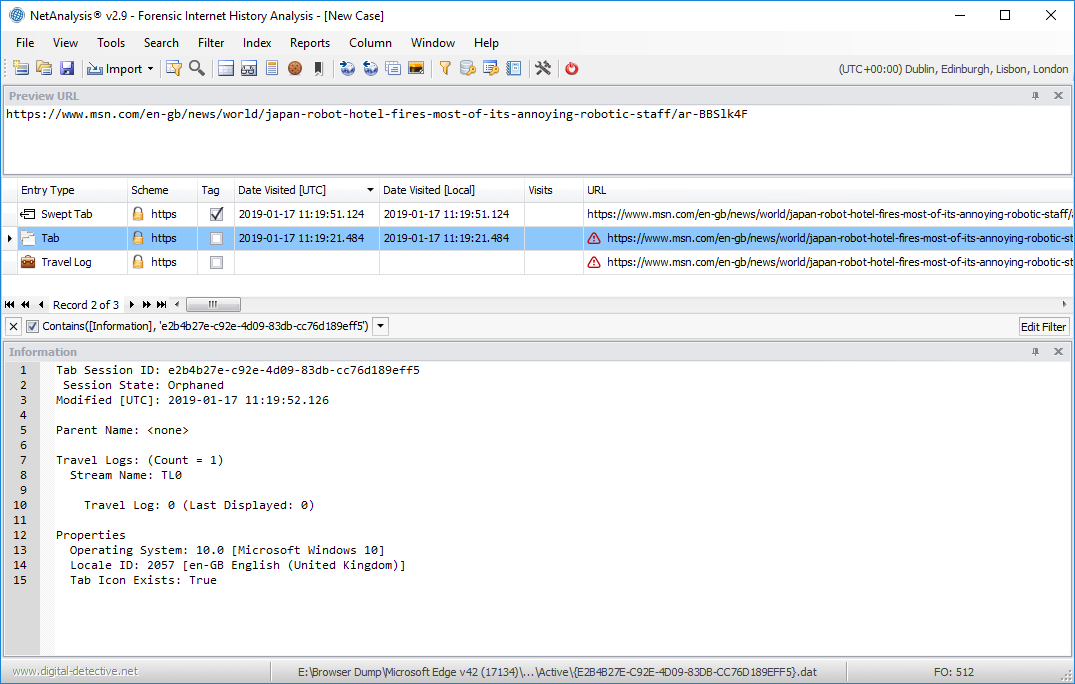Screen dimensions: 1075x684
Task: Open the Column menu
Action: click(x=370, y=42)
